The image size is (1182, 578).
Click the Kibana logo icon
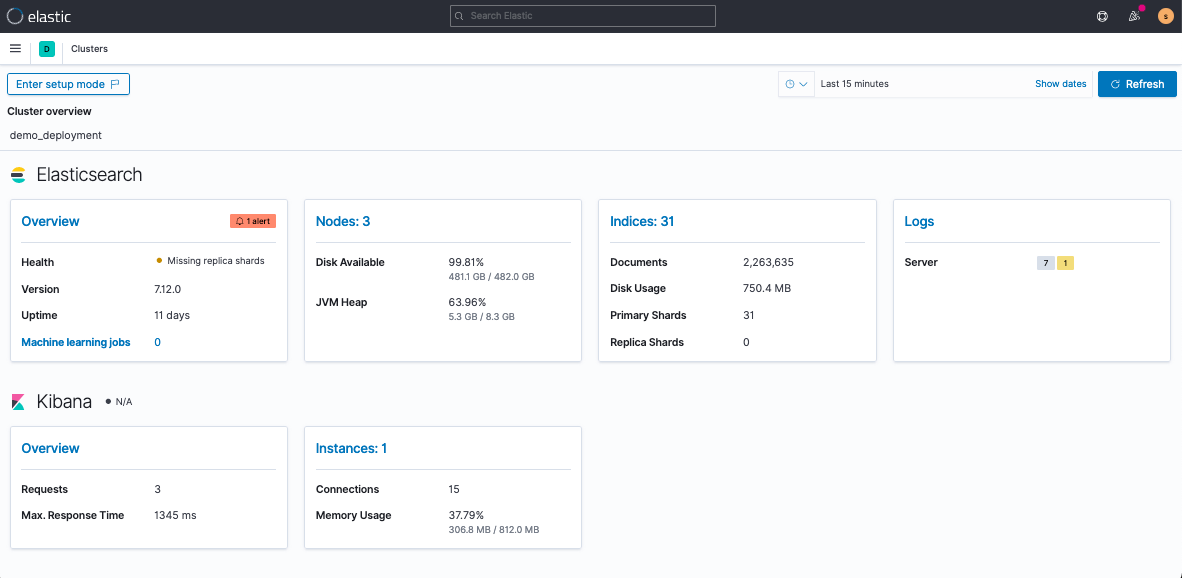coord(18,402)
